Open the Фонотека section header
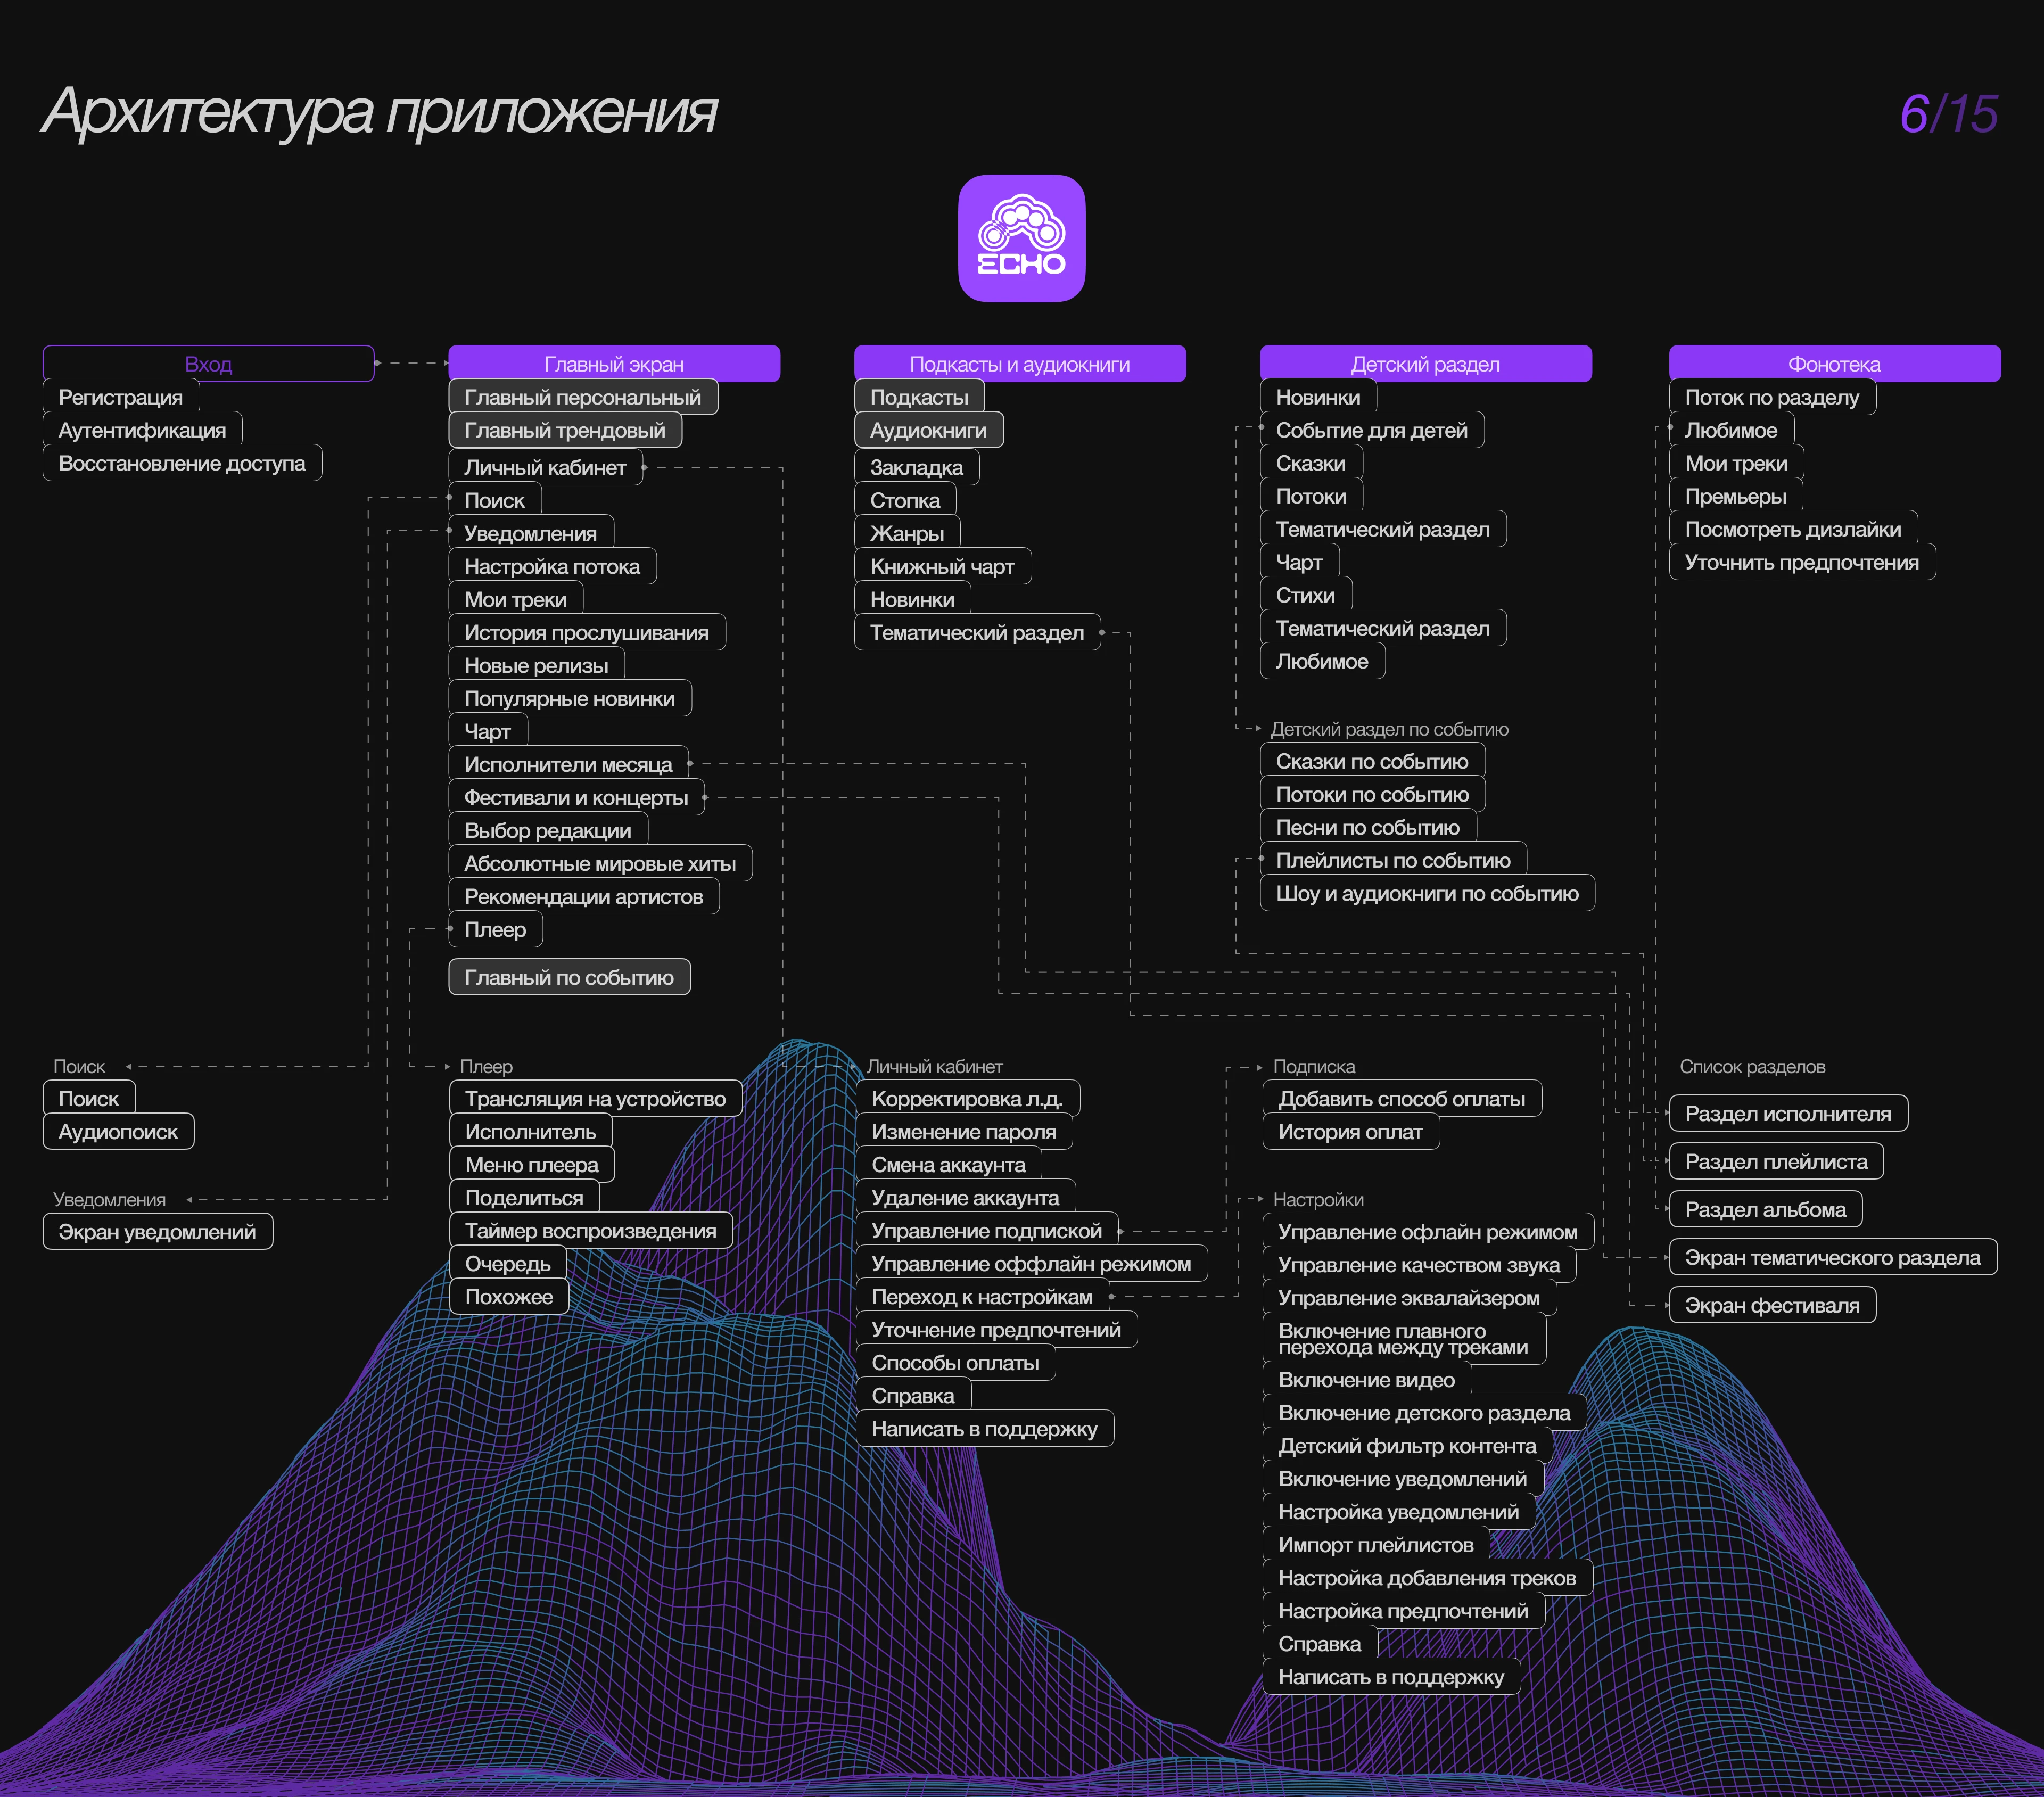Image resolution: width=2044 pixels, height=1797 pixels. (1834, 364)
